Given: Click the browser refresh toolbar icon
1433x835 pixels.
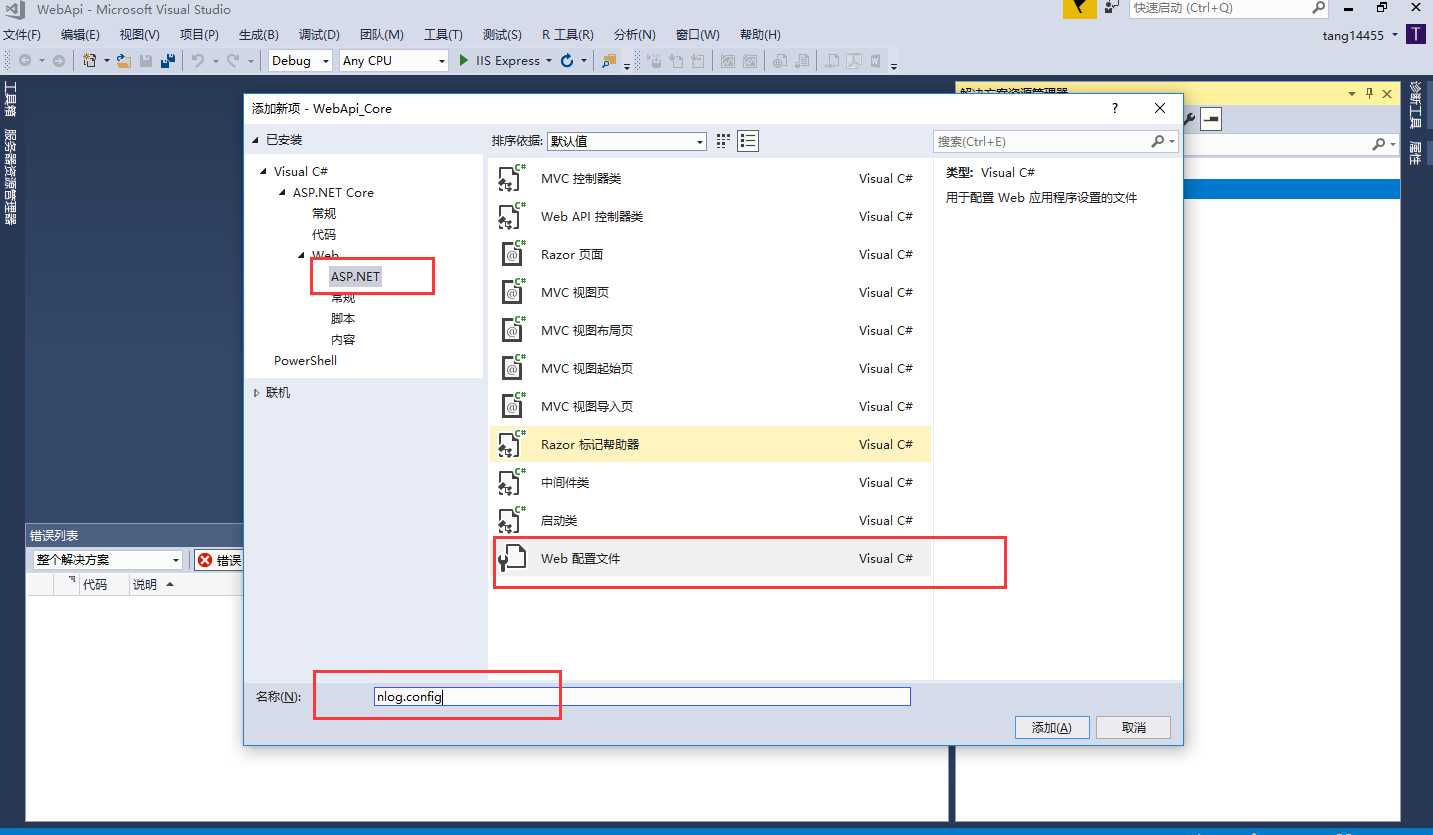Looking at the screenshot, I should [x=567, y=61].
